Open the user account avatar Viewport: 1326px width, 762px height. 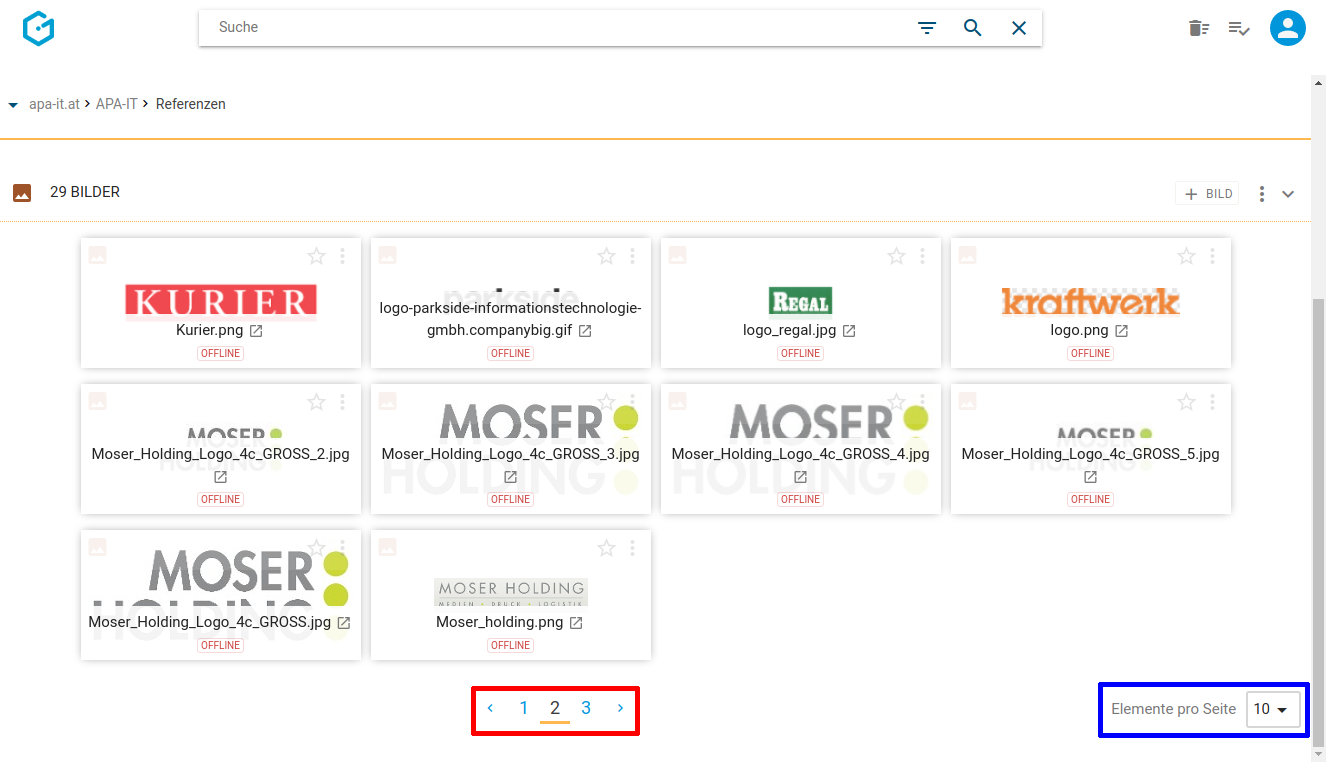(x=1288, y=28)
